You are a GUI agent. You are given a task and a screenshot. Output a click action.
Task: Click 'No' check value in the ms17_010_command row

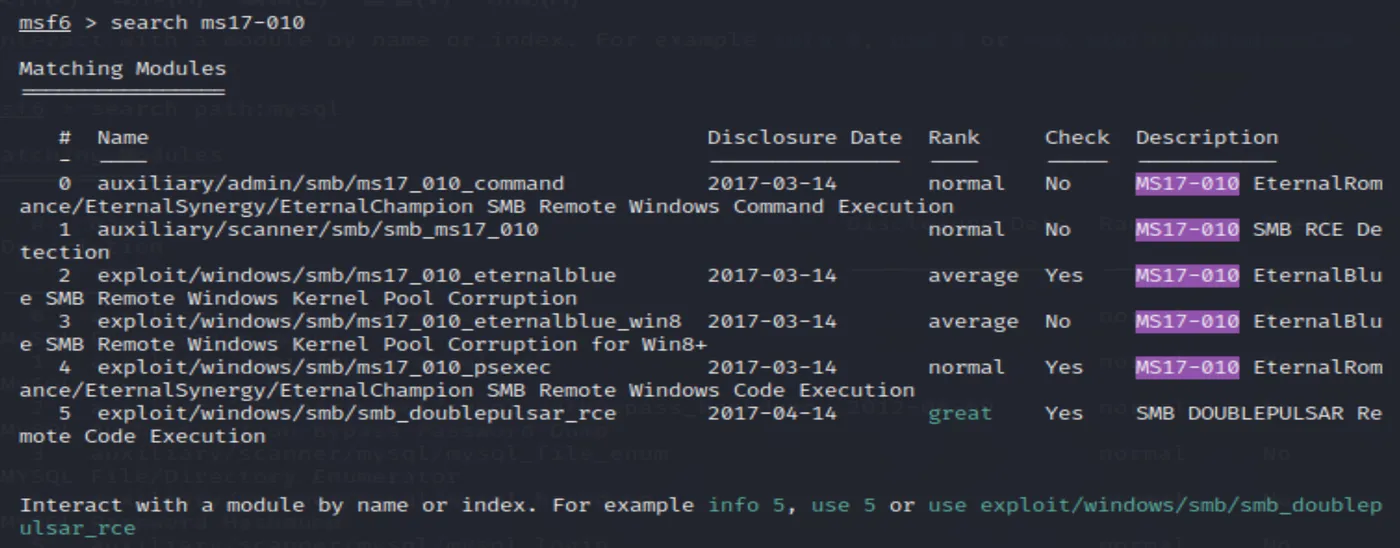[1058, 184]
